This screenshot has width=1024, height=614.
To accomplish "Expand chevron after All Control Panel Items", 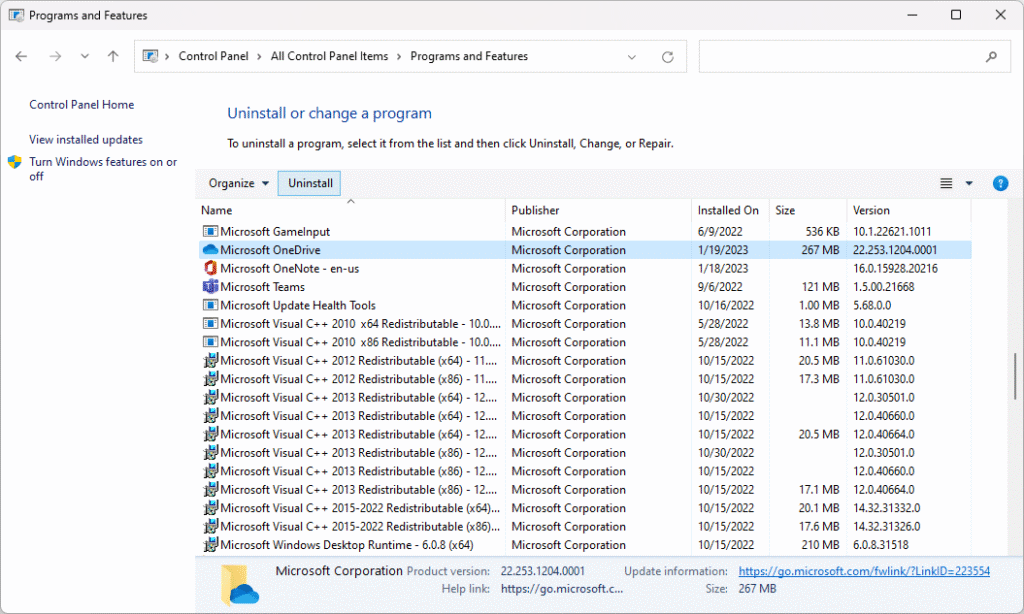I will coord(399,57).
